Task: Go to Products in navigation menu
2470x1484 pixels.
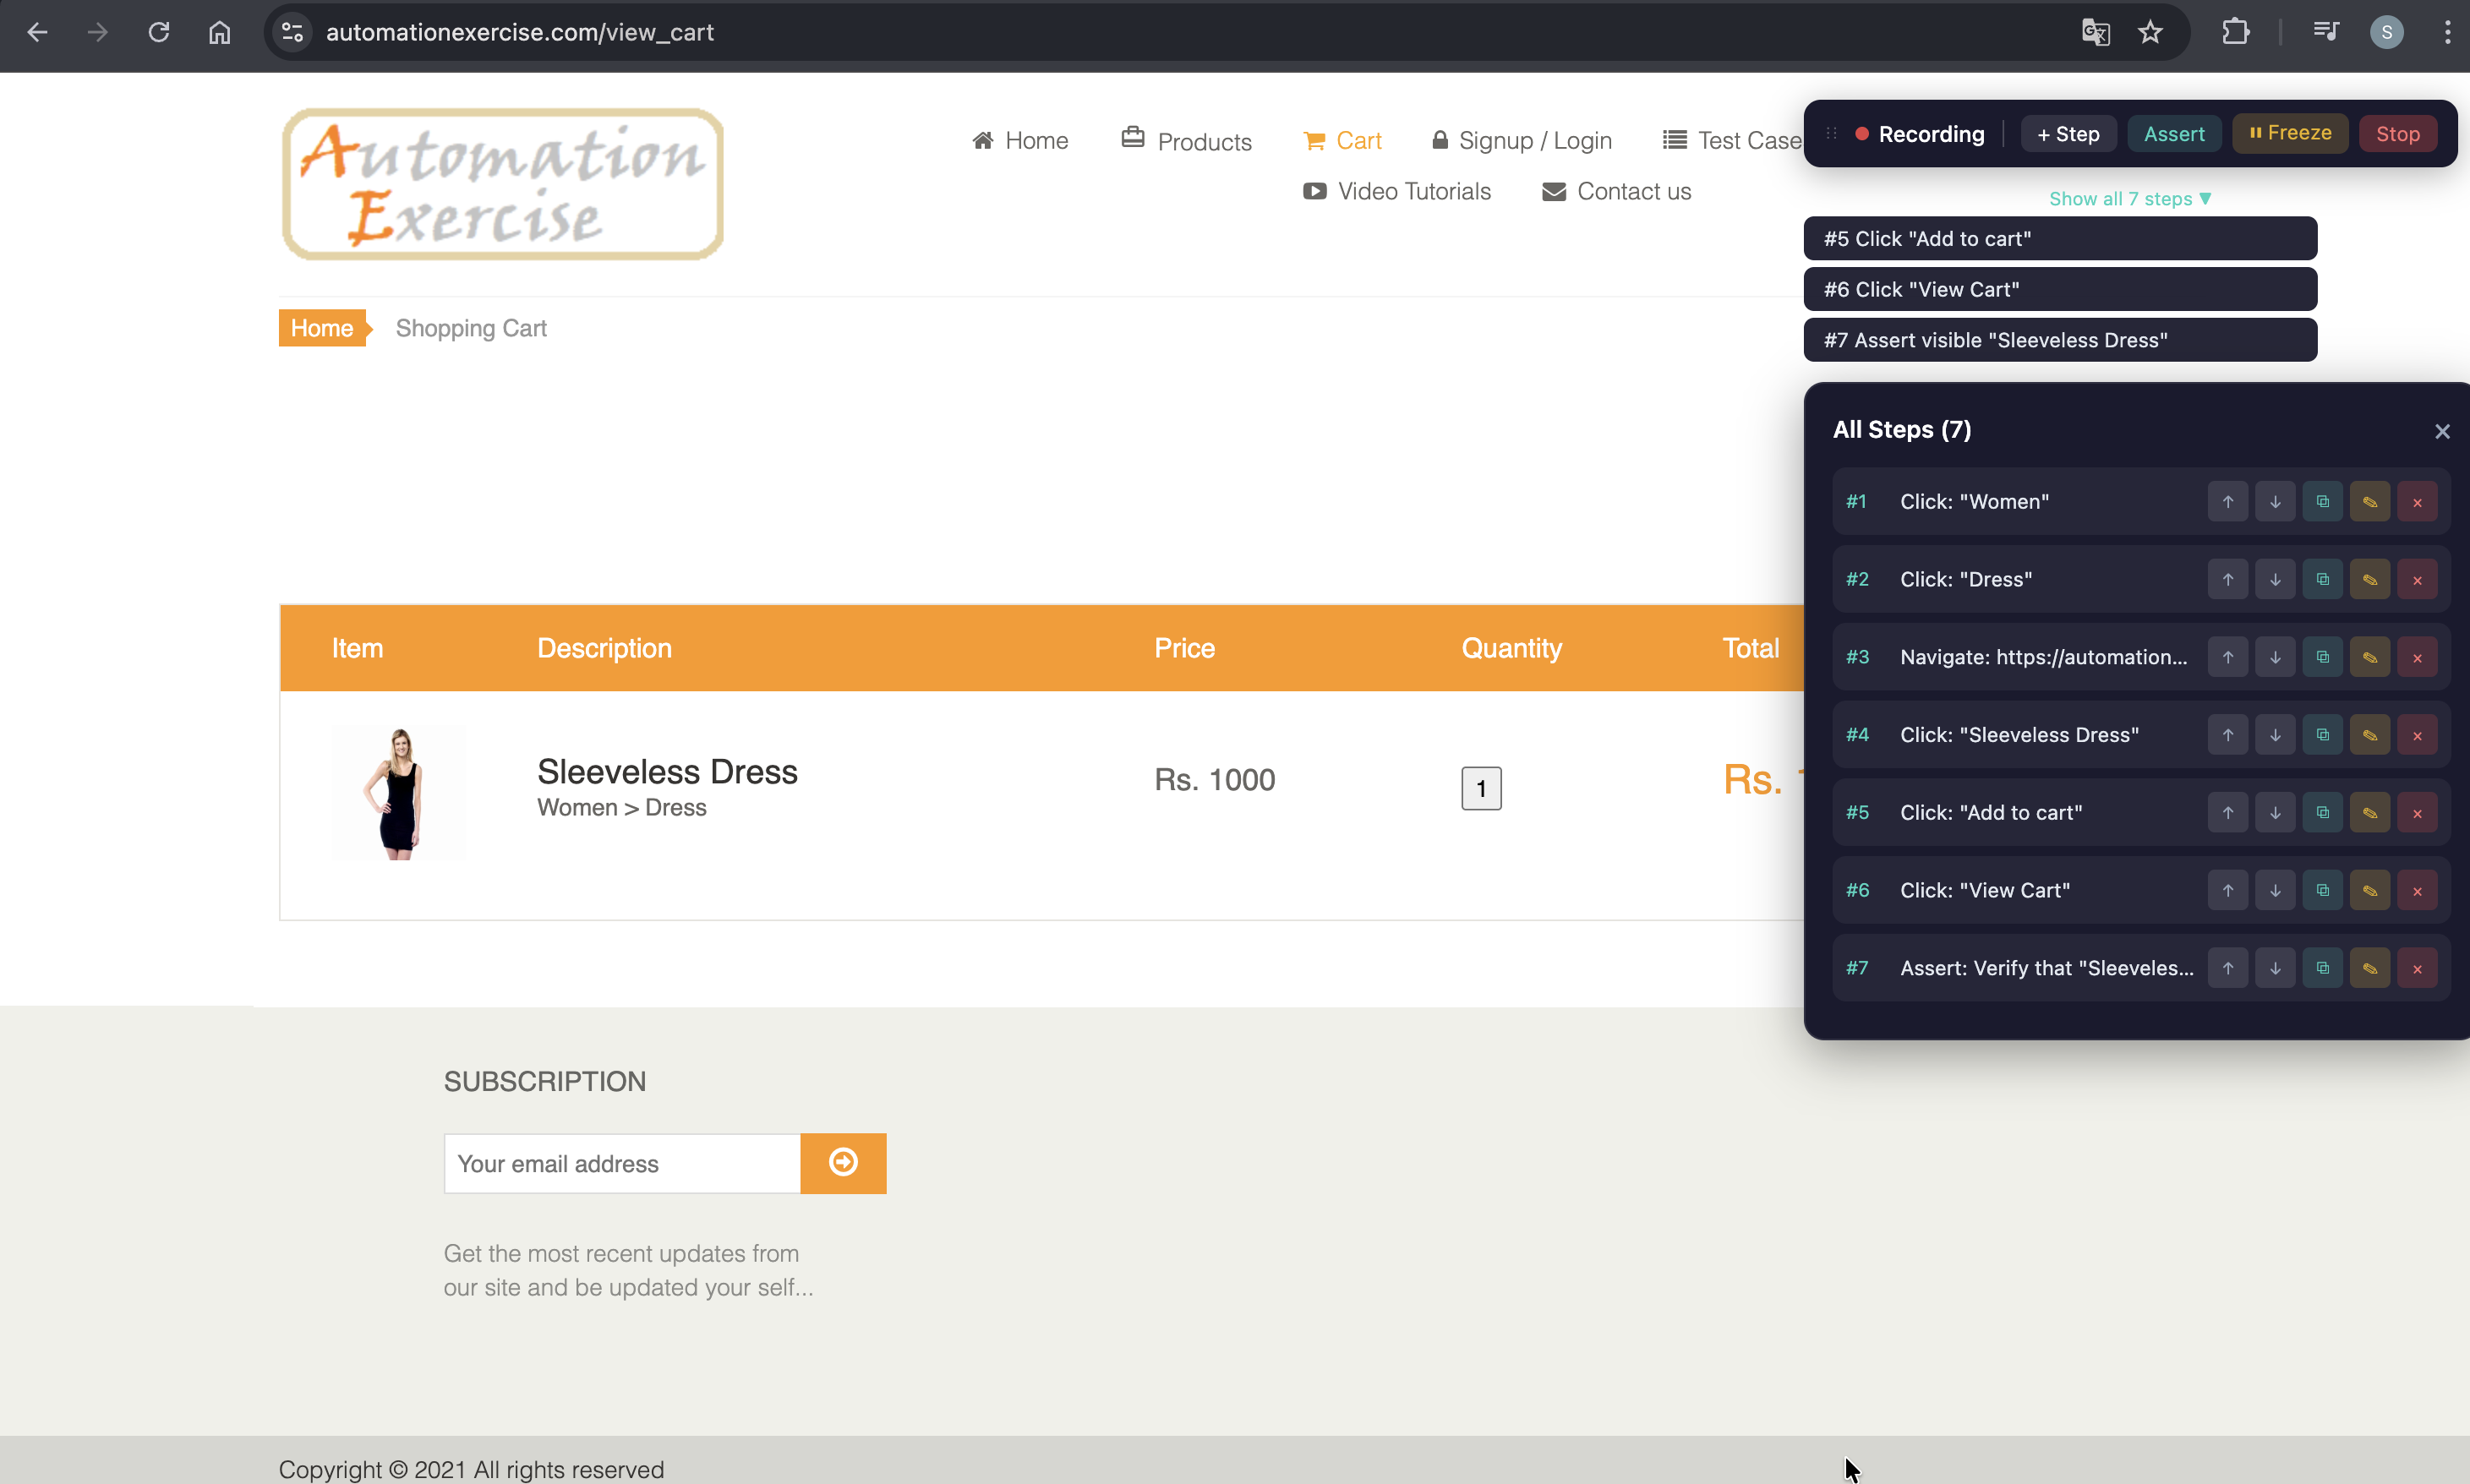Action: coord(1187,141)
